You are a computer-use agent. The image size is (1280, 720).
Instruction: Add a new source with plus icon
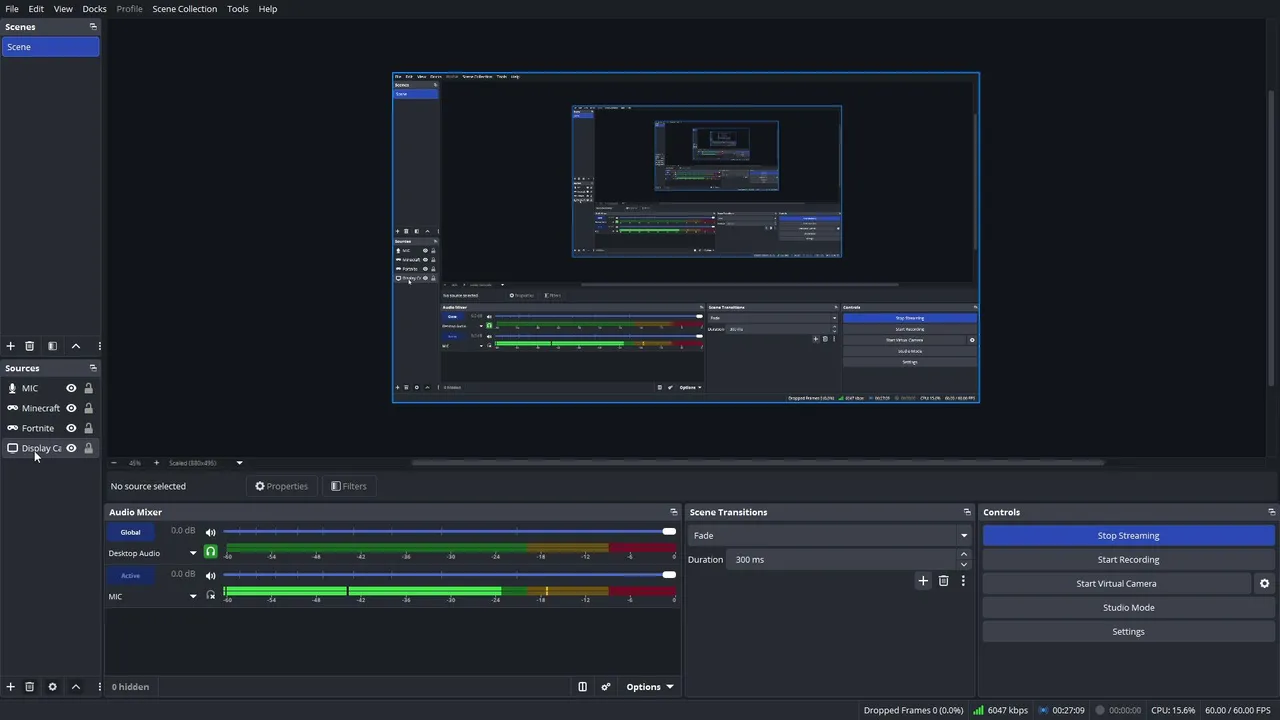pyautogui.click(x=11, y=687)
